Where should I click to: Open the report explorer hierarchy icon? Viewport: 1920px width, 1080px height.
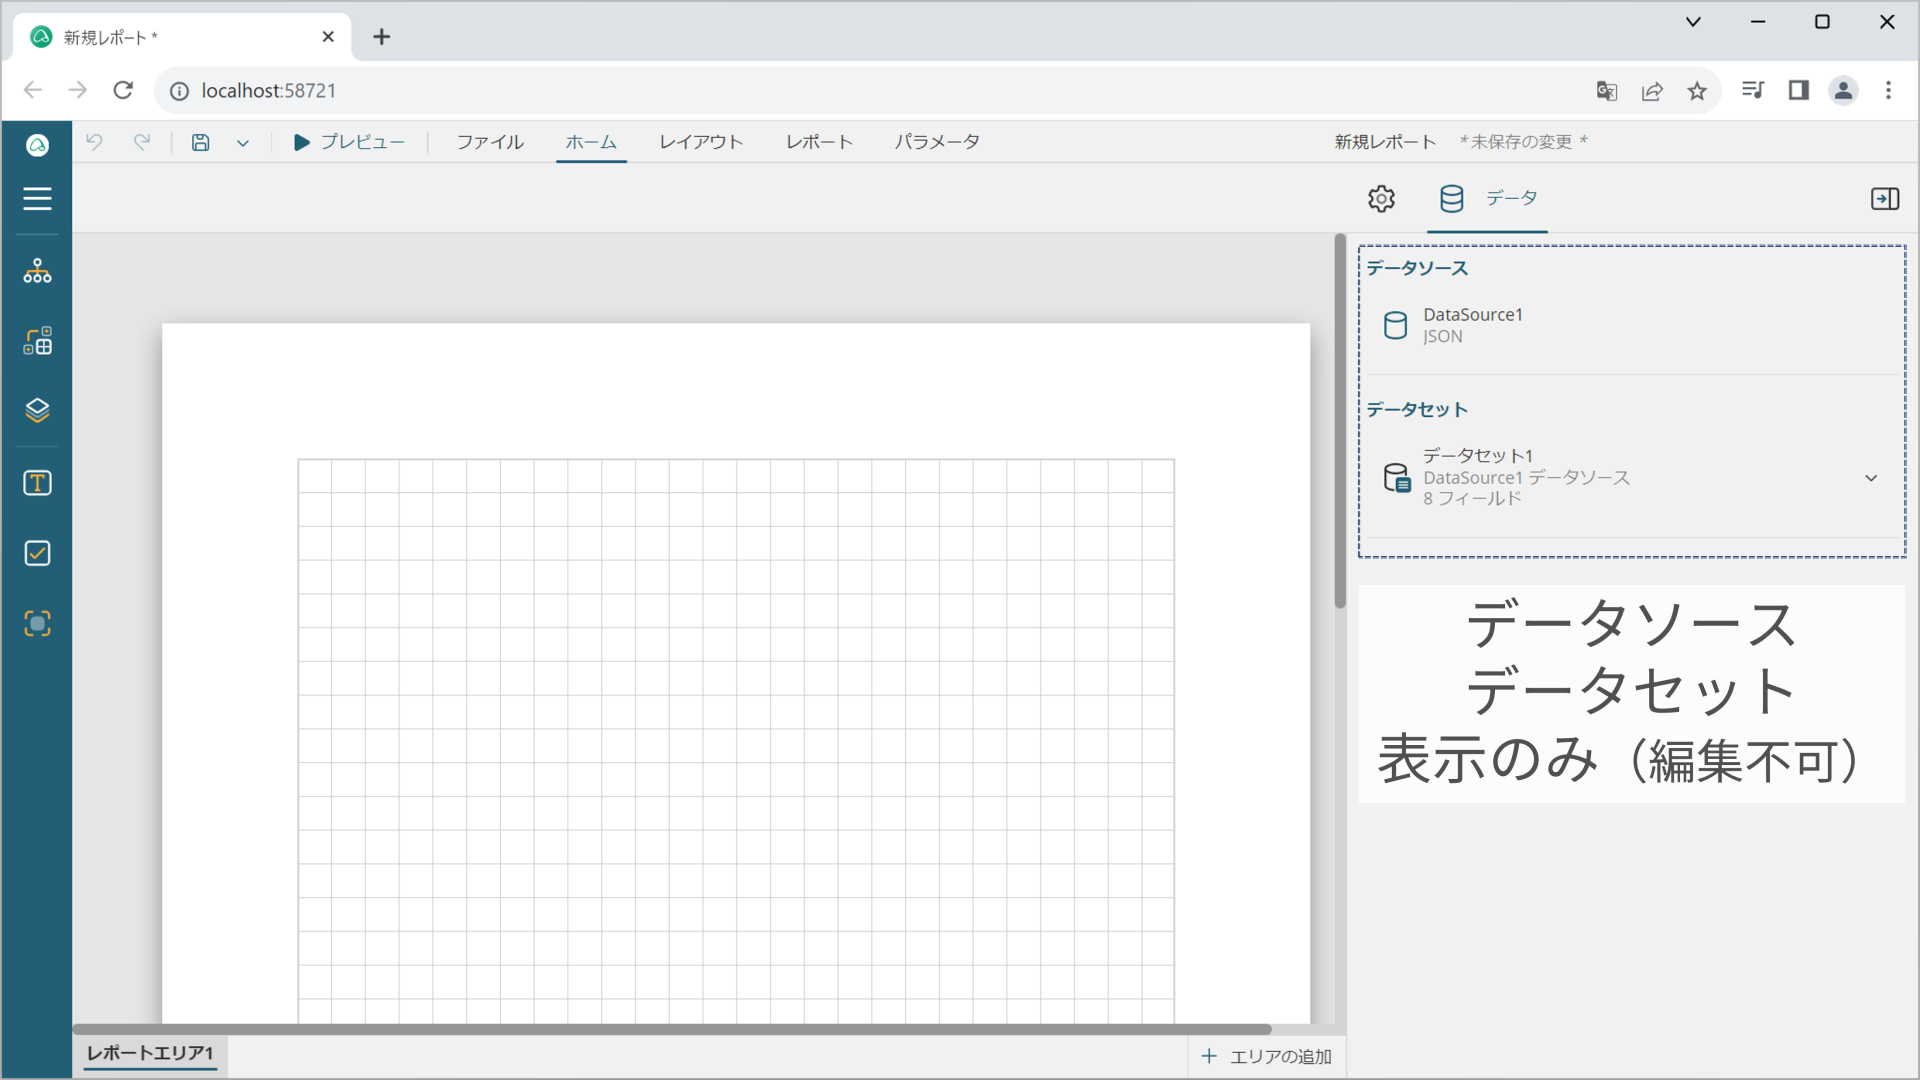(x=37, y=271)
